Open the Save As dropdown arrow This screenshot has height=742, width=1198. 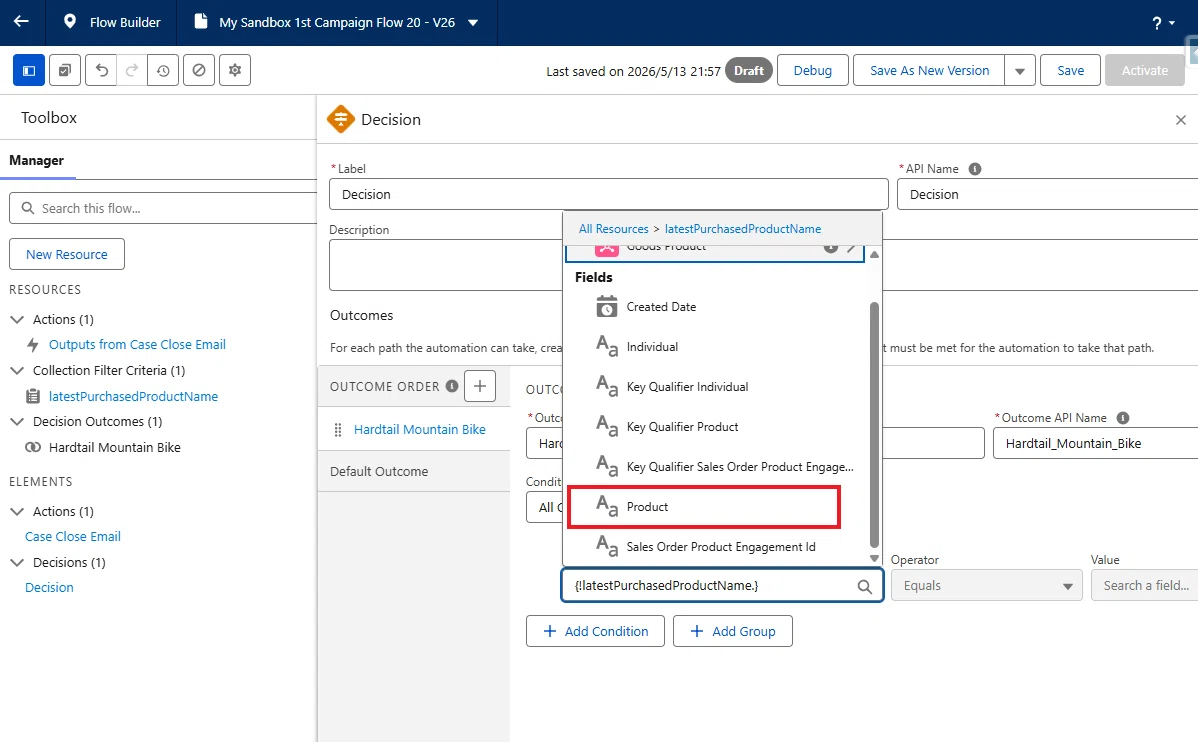click(1020, 70)
